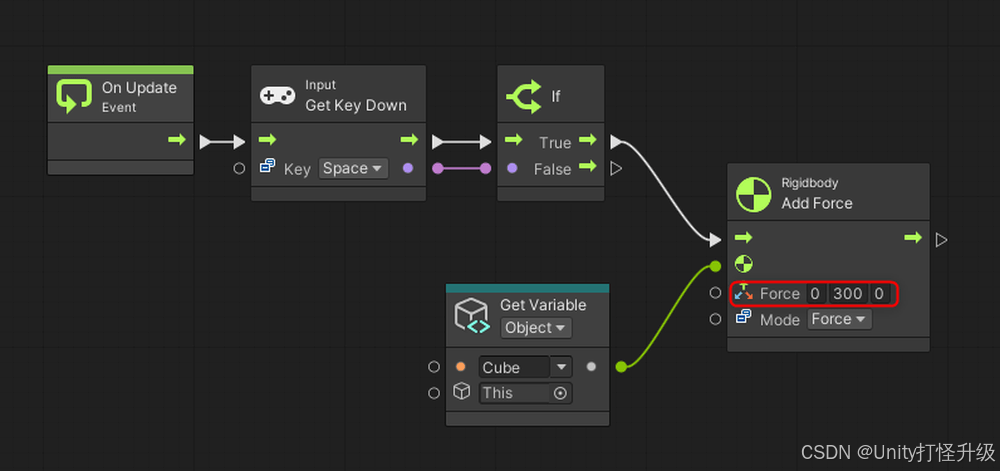This screenshot has height=471, width=1000.
Task: Click the Add Force flow output arrow
Action: 913,238
